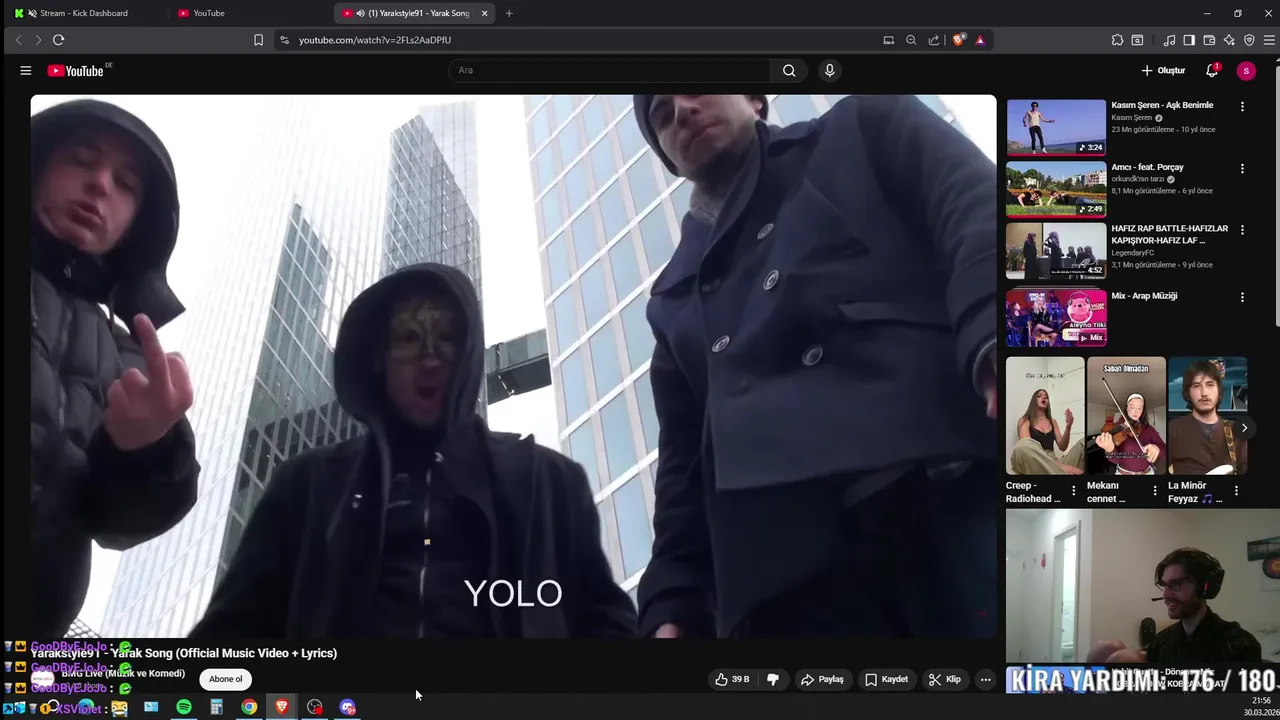This screenshot has width=1280, height=720.
Task: Reload the current page
Action: pos(58,40)
